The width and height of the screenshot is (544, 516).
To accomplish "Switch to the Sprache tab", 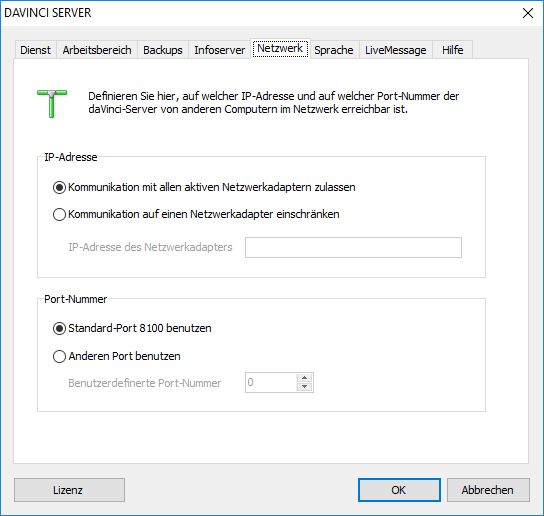I will (x=334, y=50).
